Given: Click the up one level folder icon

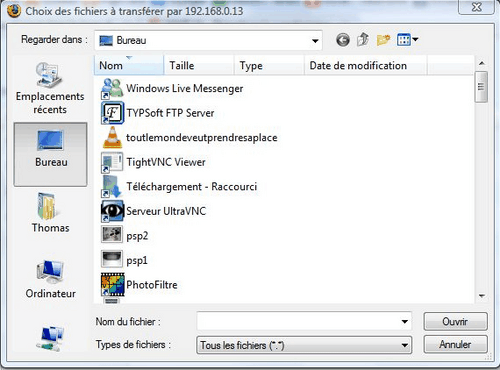Looking at the screenshot, I should 363,40.
